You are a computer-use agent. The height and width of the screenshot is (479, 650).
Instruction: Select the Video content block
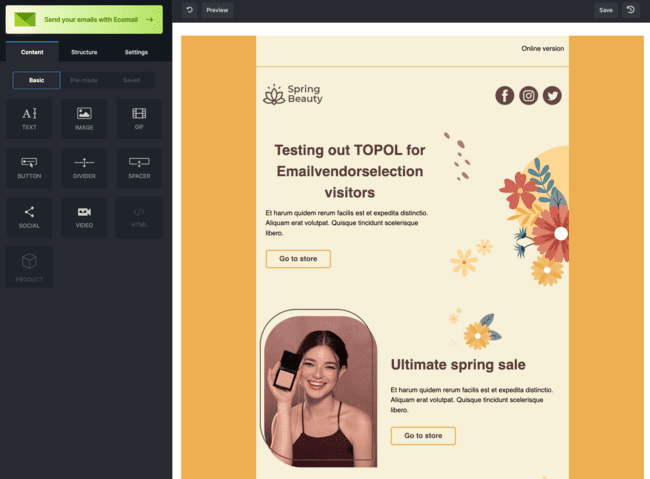tap(84, 217)
